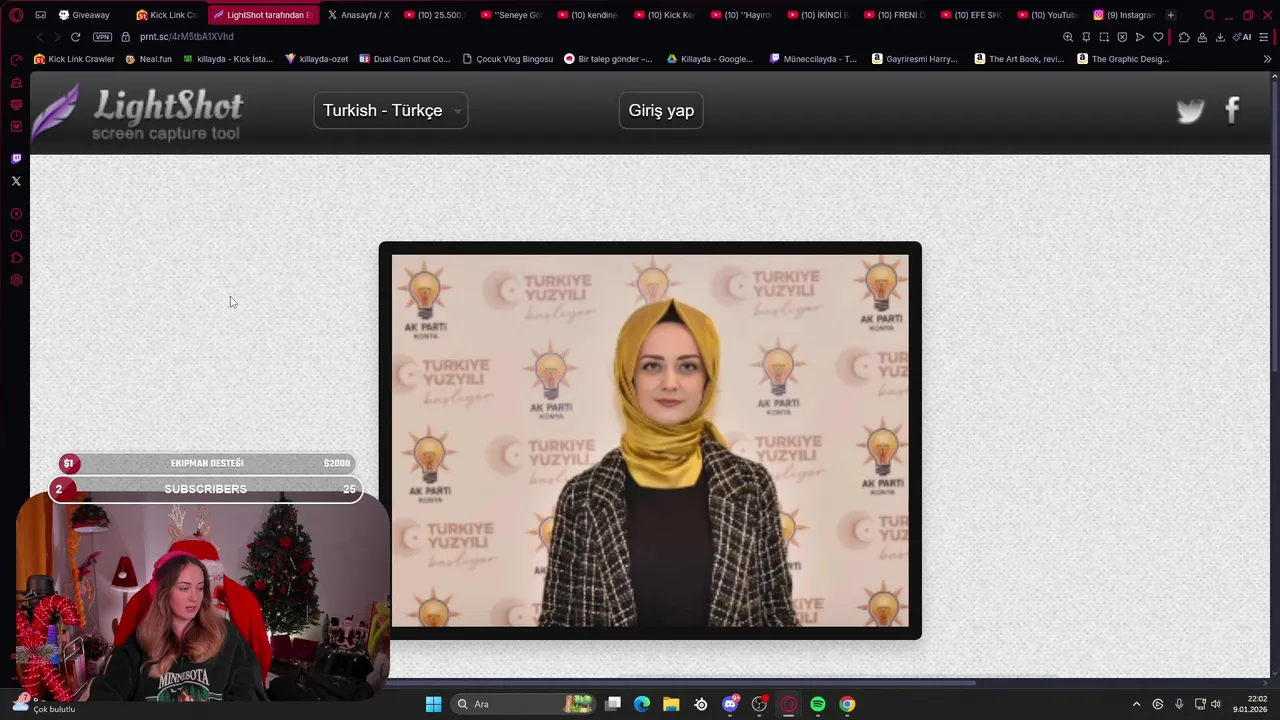Open the The Art Book, revi... bookmark
1280x720 pixels.
pyautogui.click(x=1019, y=59)
